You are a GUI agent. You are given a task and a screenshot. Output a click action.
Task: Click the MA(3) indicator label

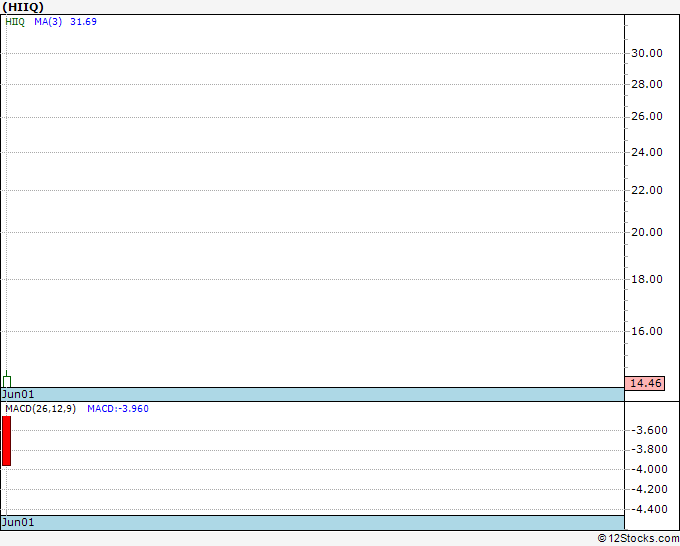48,22
